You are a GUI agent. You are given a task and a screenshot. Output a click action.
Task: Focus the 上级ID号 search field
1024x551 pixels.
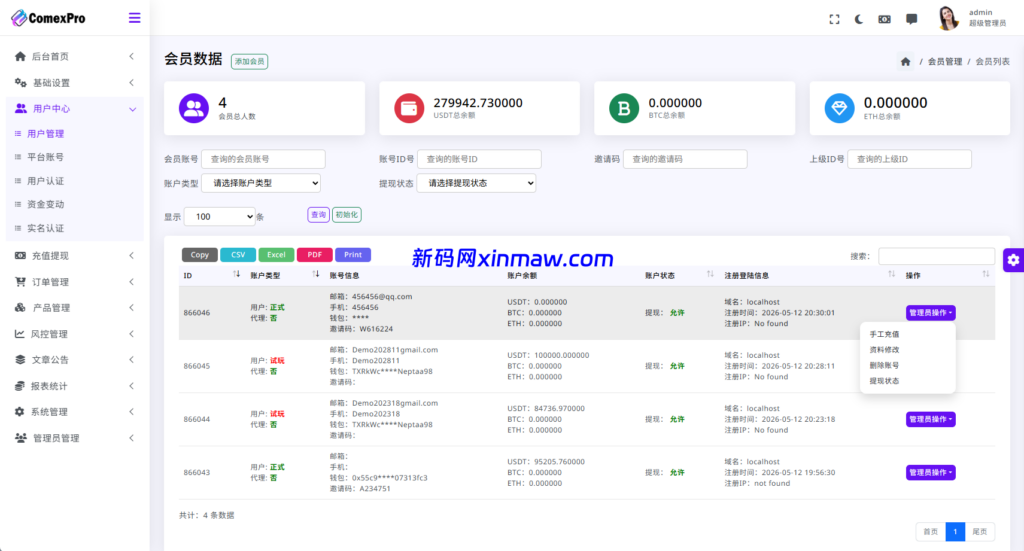(x=909, y=159)
